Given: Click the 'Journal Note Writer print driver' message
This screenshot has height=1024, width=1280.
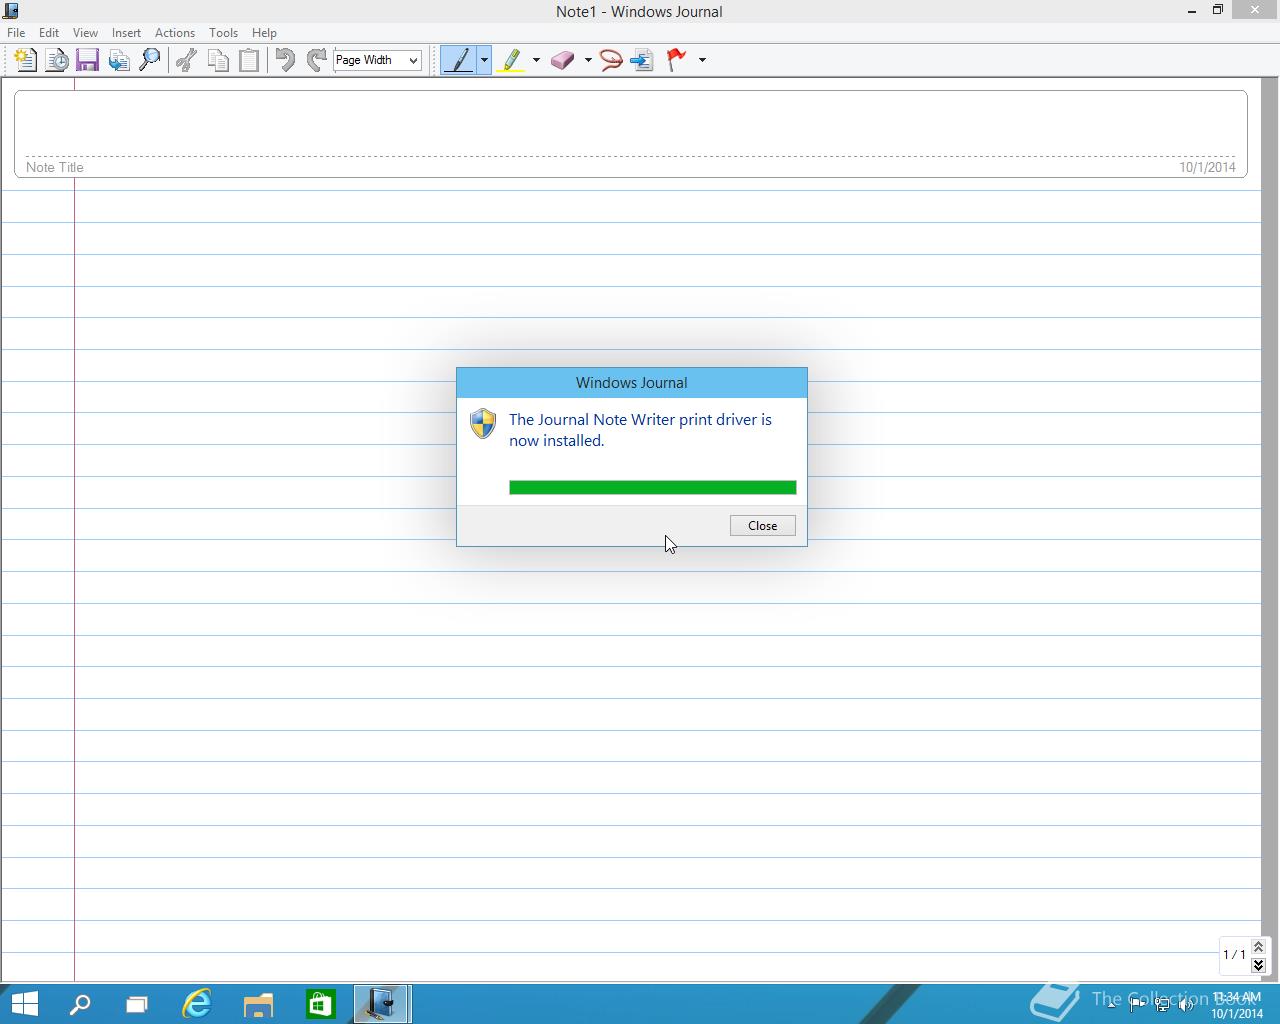Looking at the screenshot, I should [640, 430].
